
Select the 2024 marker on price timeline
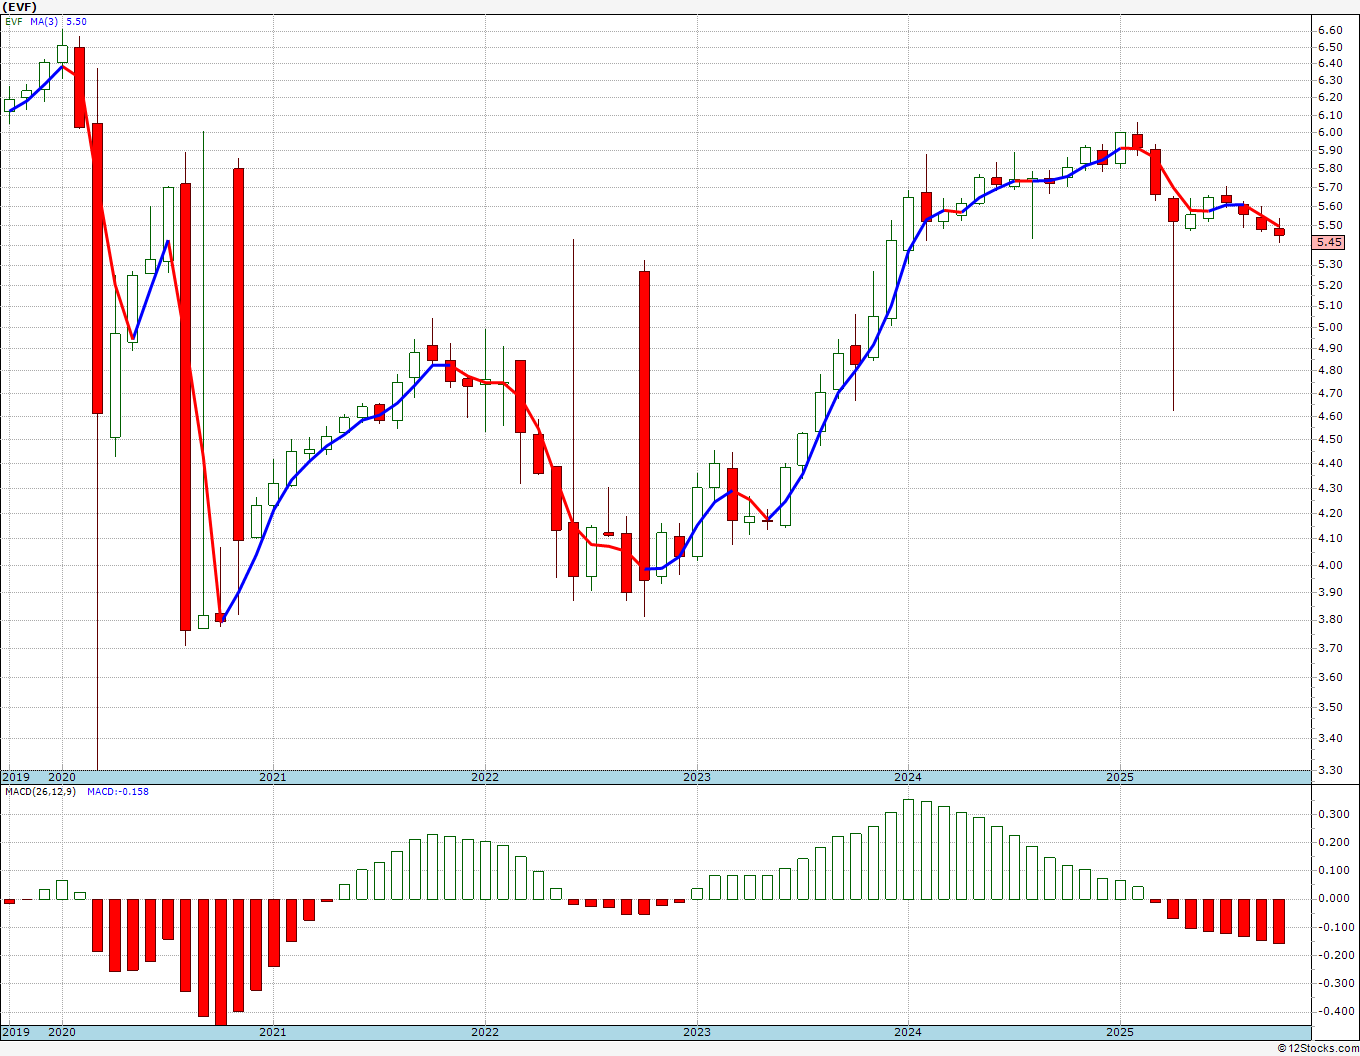point(908,777)
